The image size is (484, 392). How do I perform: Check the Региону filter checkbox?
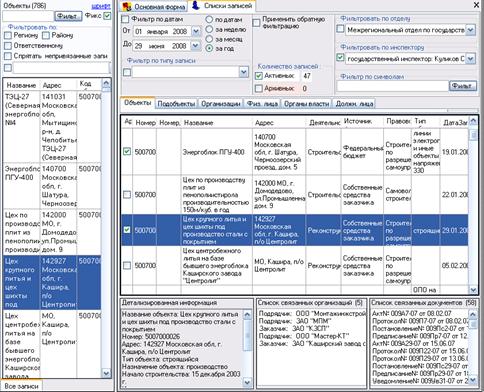click(8, 35)
